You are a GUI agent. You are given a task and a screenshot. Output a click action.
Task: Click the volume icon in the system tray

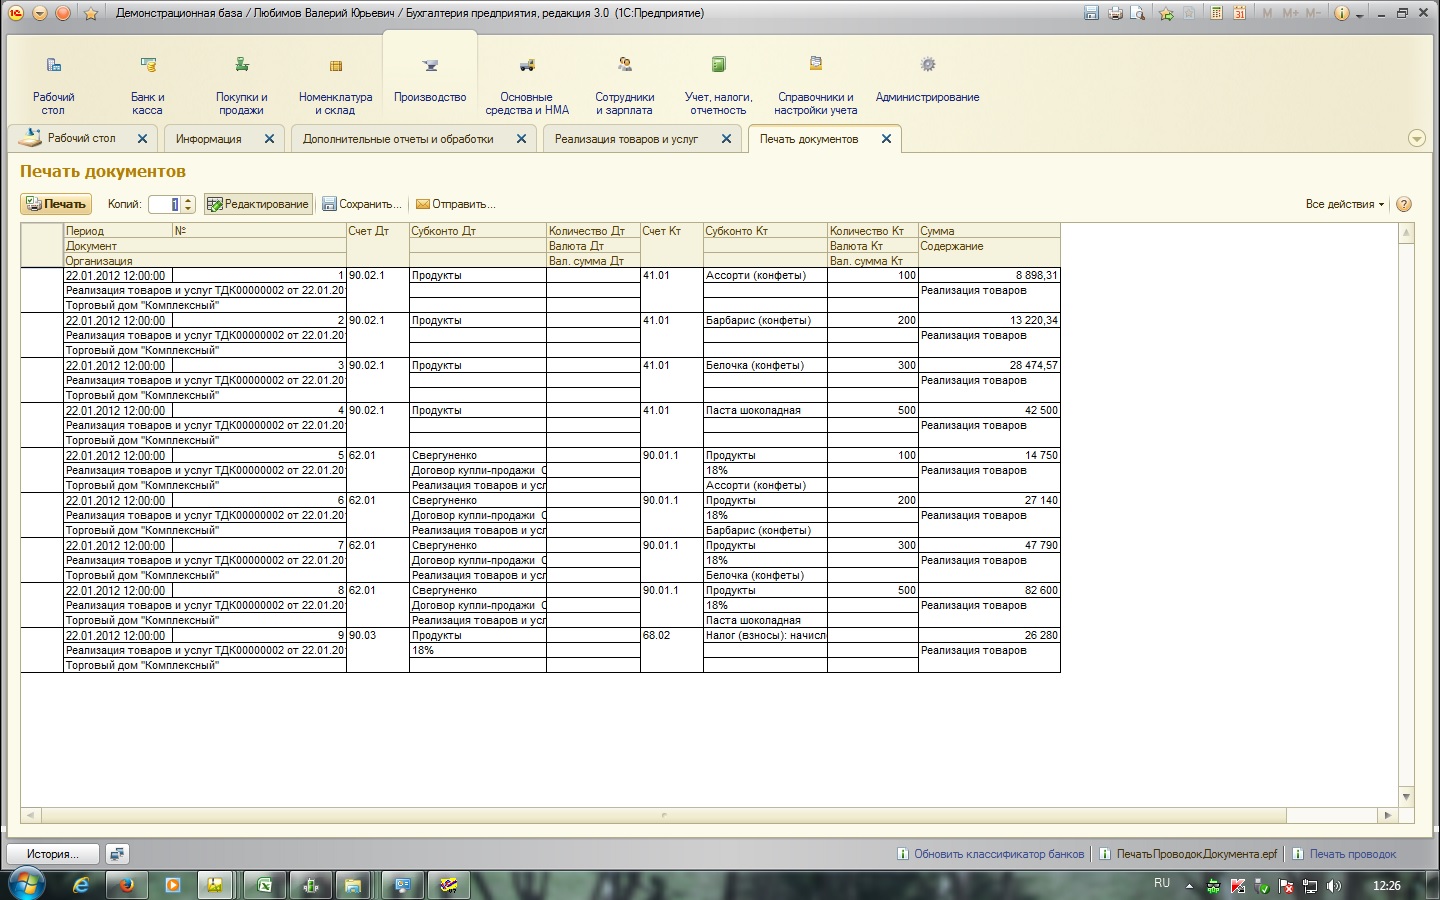[x=1334, y=886]
